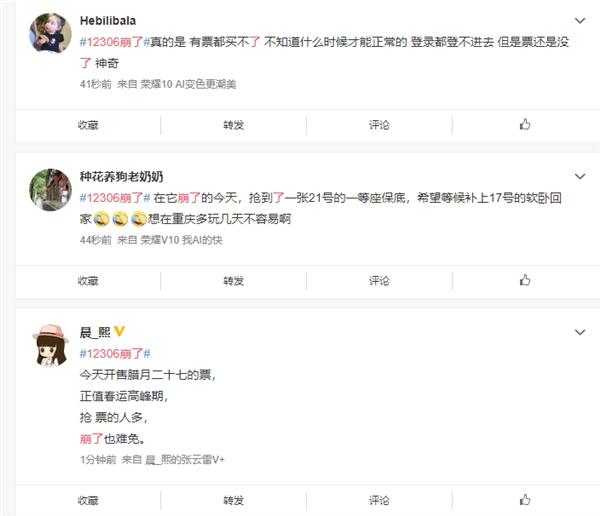Open 评论 on the 晨_熙 post
Viewport: 600px width, 516px height.
click(x=379, y=500)
